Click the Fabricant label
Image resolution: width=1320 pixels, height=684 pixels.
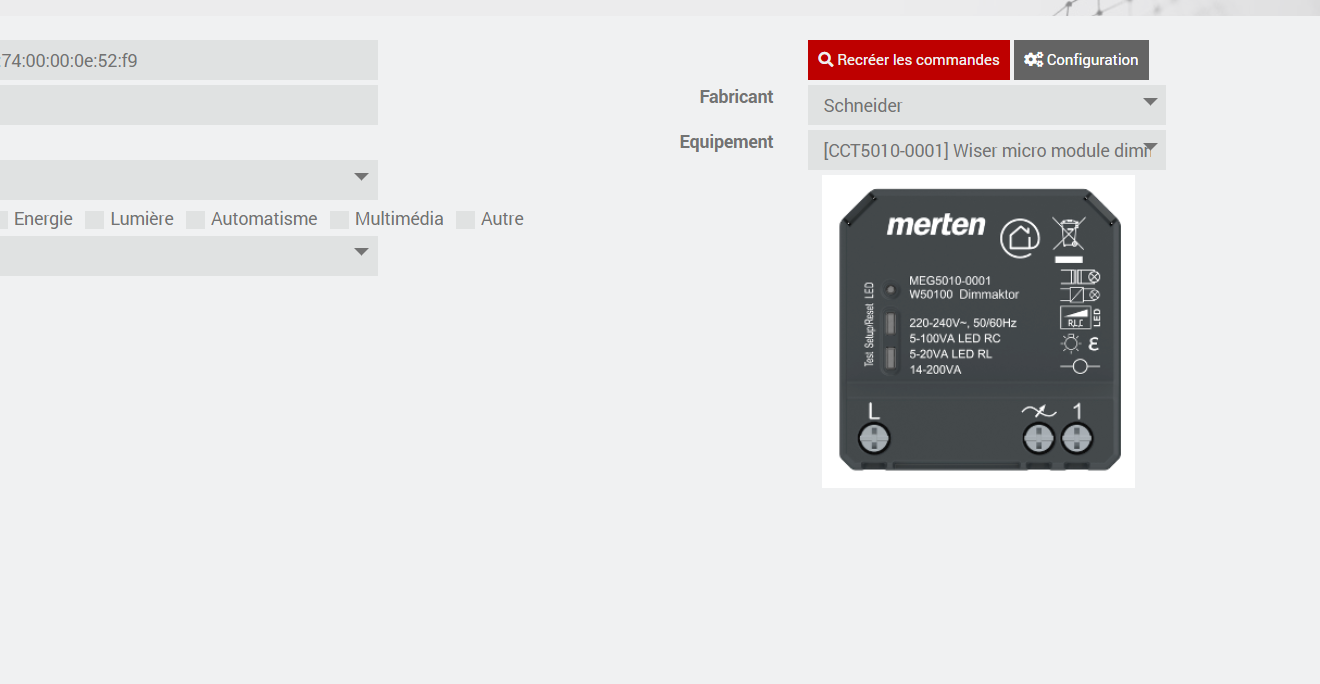click(x=736, y=97)
